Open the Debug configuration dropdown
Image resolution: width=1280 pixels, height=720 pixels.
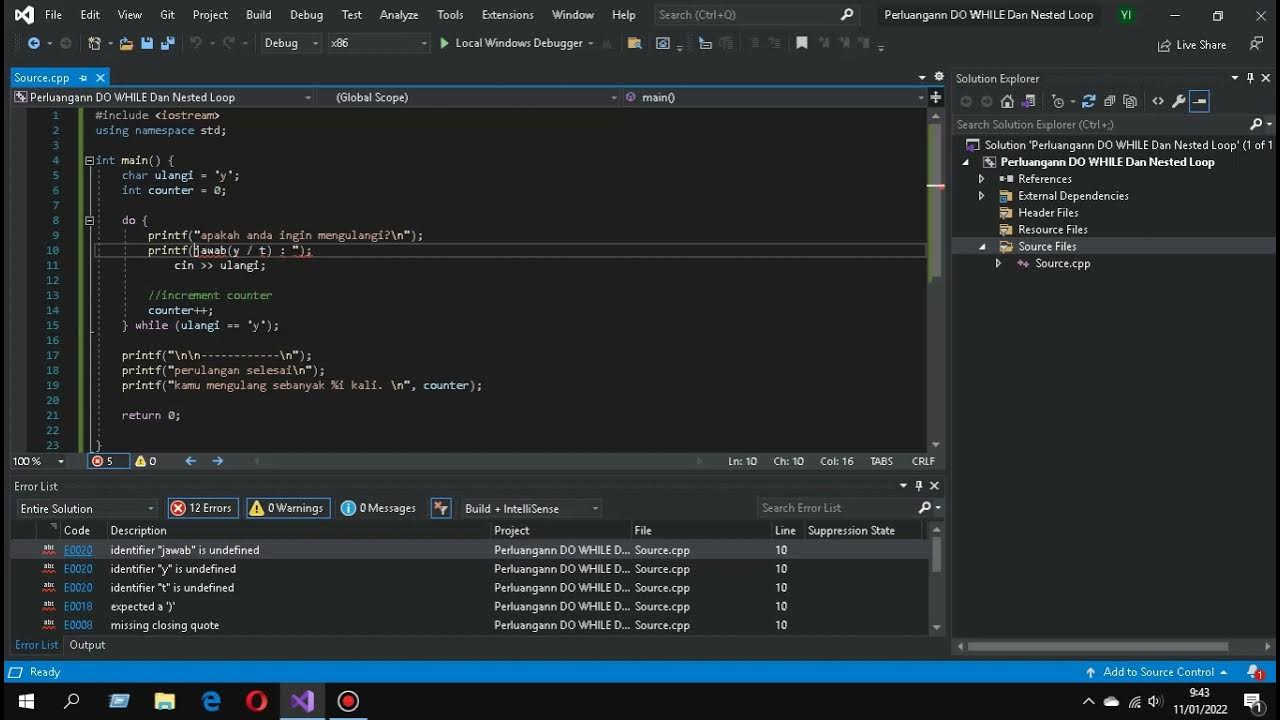tap(291, 43)
